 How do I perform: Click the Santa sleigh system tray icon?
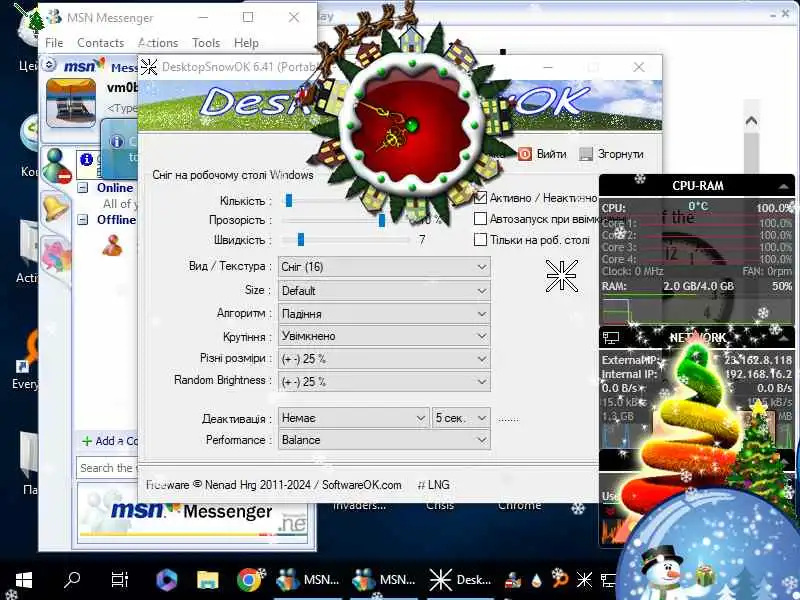513,580
